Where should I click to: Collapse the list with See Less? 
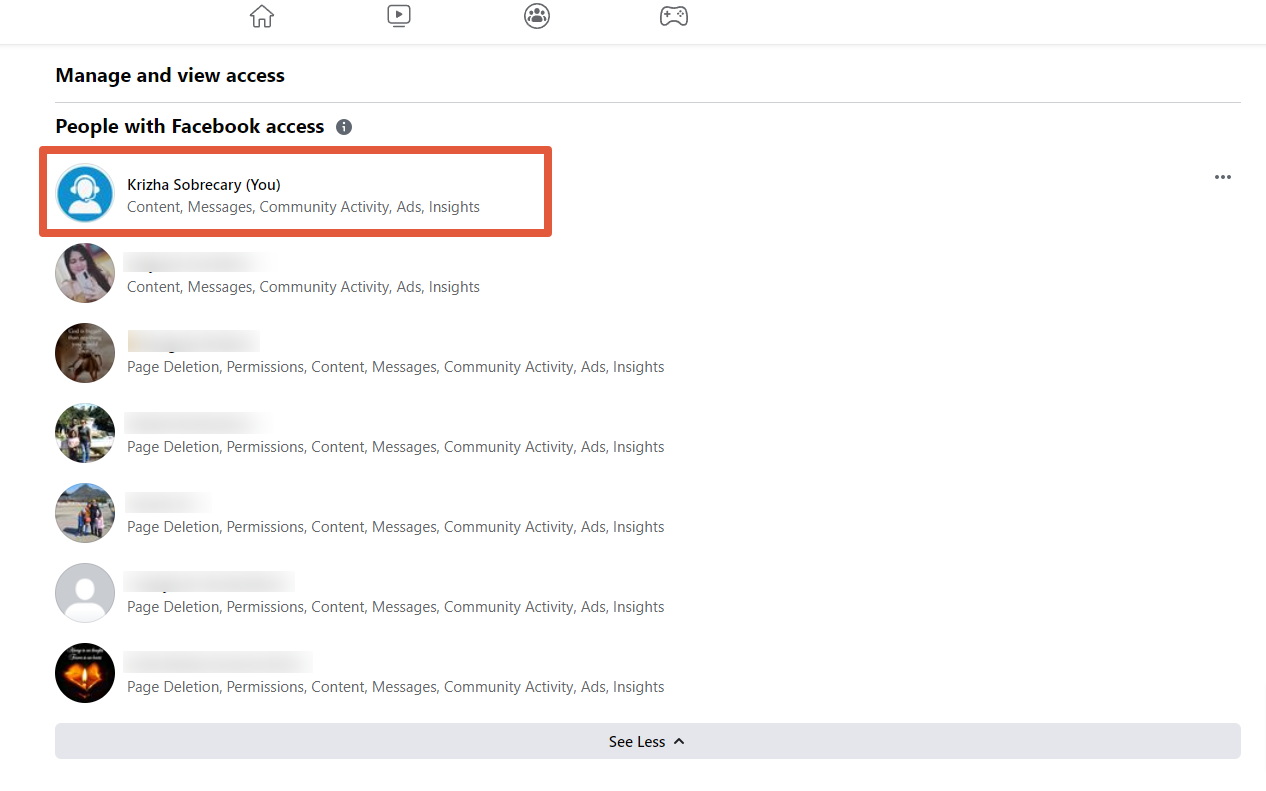point(648,741)
